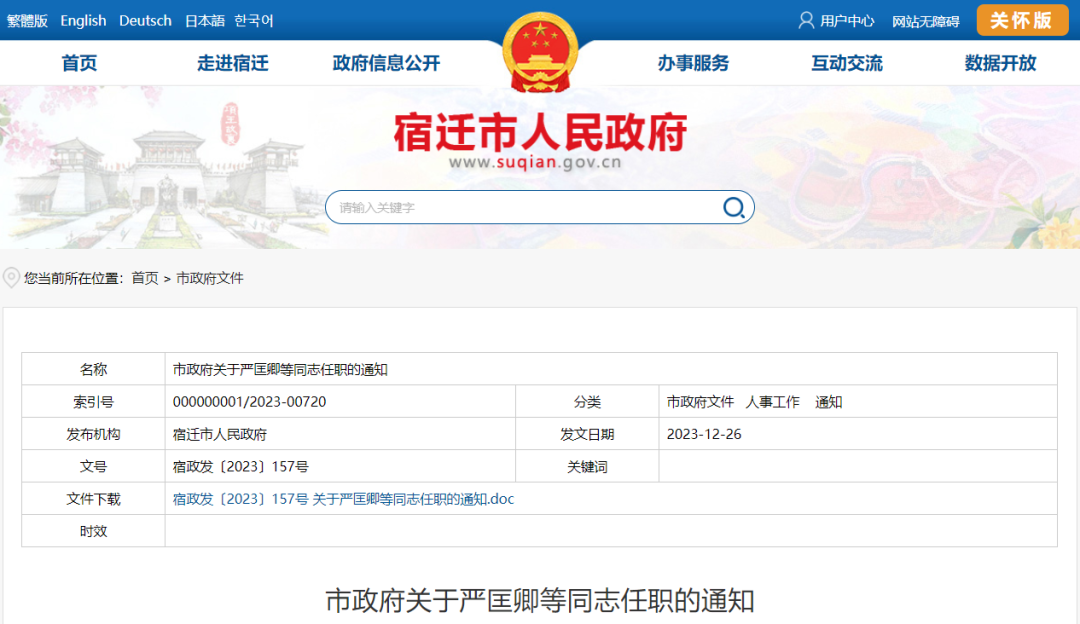The image size is (1080, 624).
Task: Switch site language to English
Action: tap(83, 20)
